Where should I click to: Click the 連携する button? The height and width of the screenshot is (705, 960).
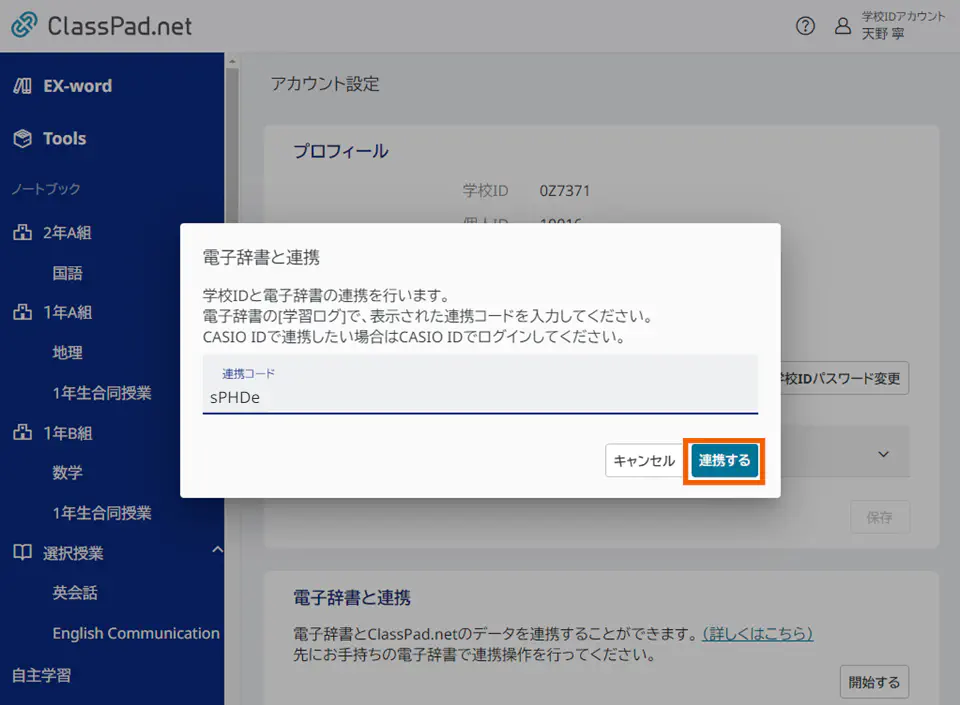[724, 461]
